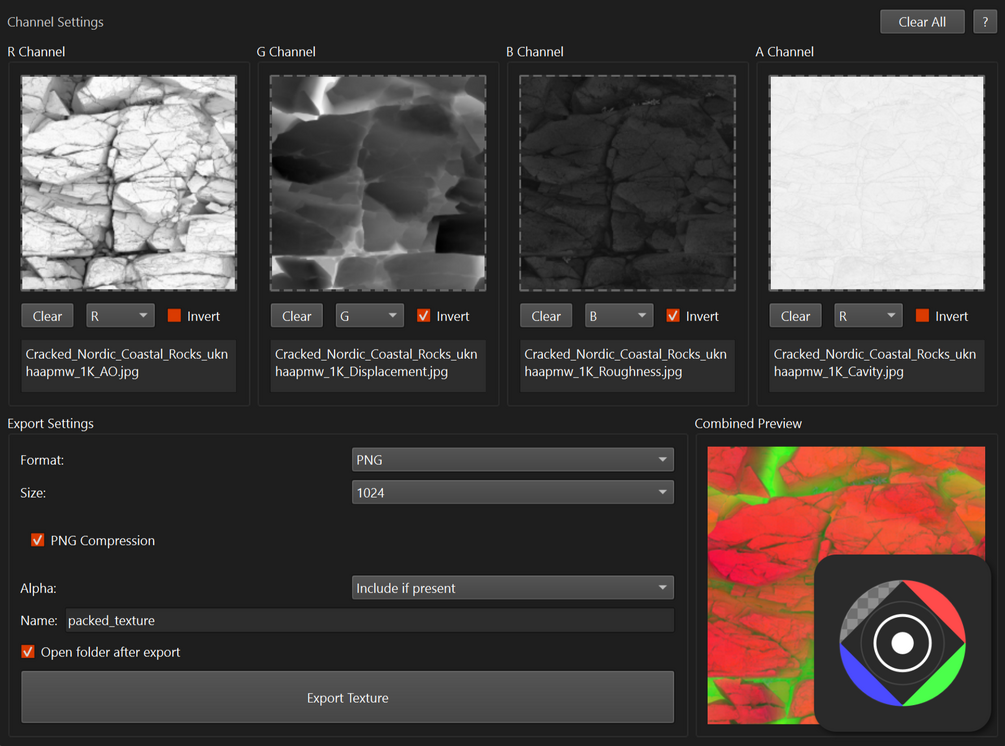Screen dimensions: 1005x746
Task: Open the help dialog
Action: [x=984, y=21]
